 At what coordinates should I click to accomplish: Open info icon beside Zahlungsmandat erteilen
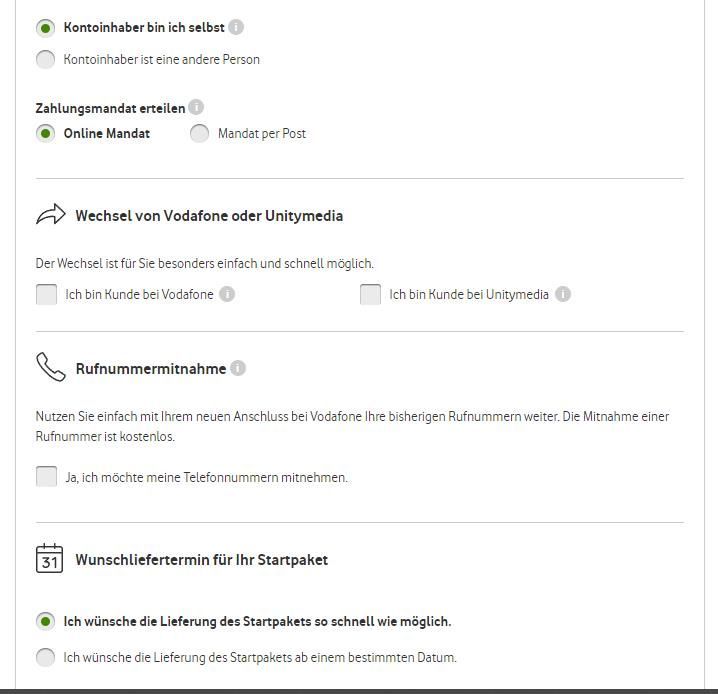(196, 107)
